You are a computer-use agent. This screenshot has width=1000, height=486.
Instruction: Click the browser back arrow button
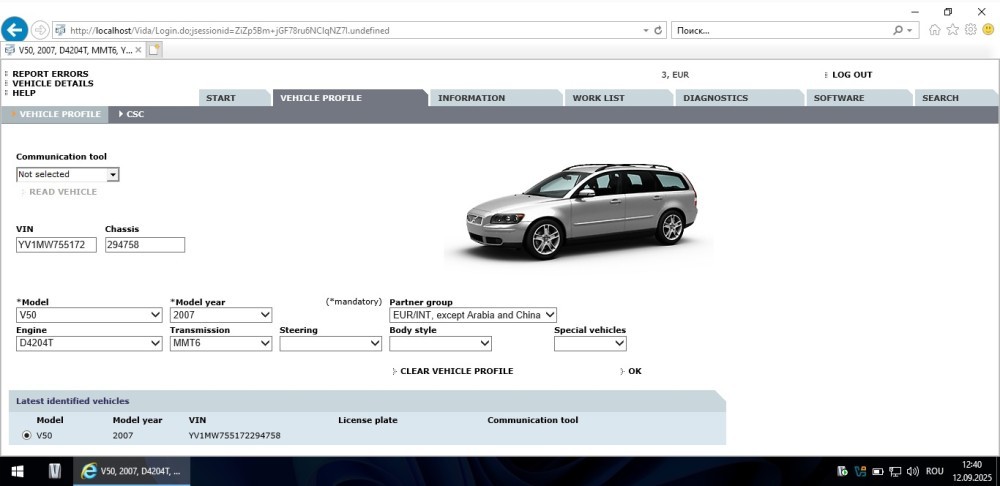14,30
